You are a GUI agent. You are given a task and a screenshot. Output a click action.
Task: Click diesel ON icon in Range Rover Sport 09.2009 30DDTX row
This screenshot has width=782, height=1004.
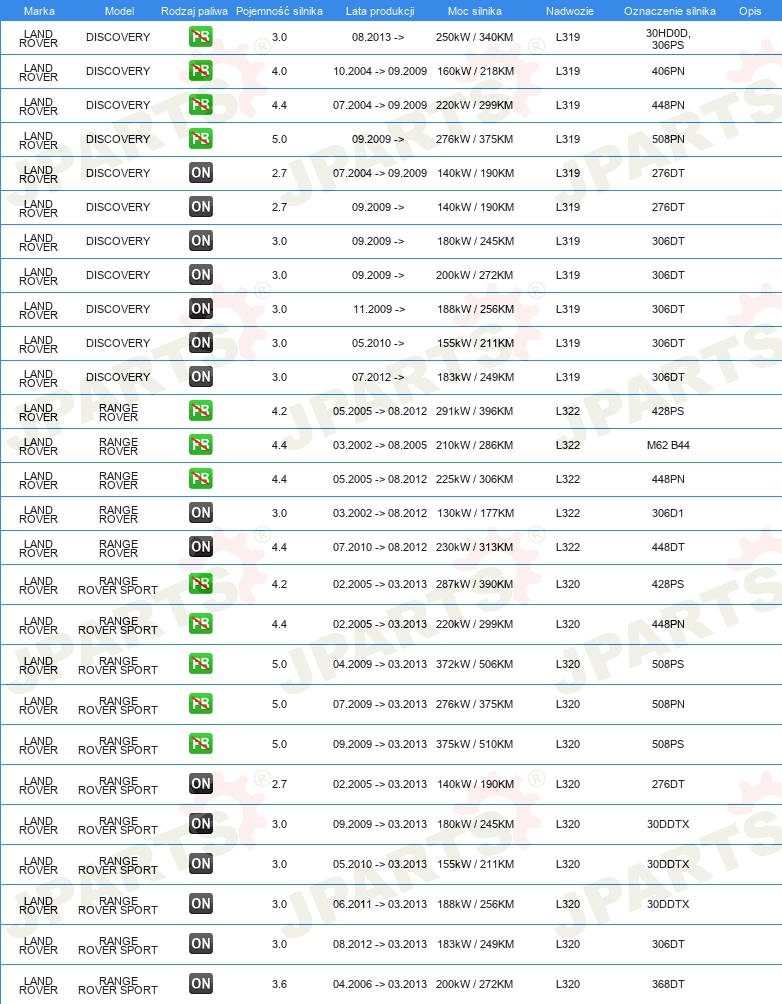(x=200, y=824)
